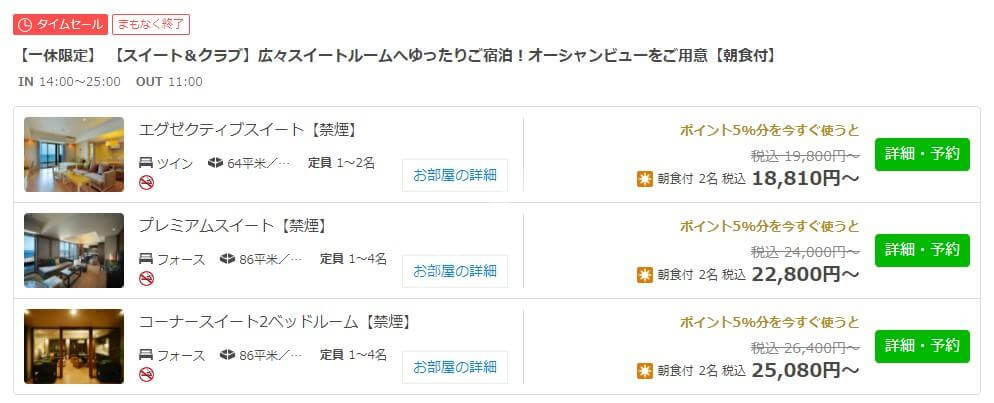Click the no-smoking icon under コーナースイート2ベッドルーム
This screenshot has width=994, height=403.
[146, 374]
